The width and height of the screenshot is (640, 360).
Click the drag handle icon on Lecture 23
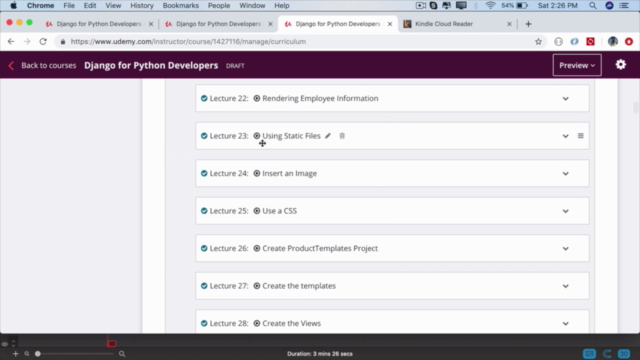tap(580, 136)
